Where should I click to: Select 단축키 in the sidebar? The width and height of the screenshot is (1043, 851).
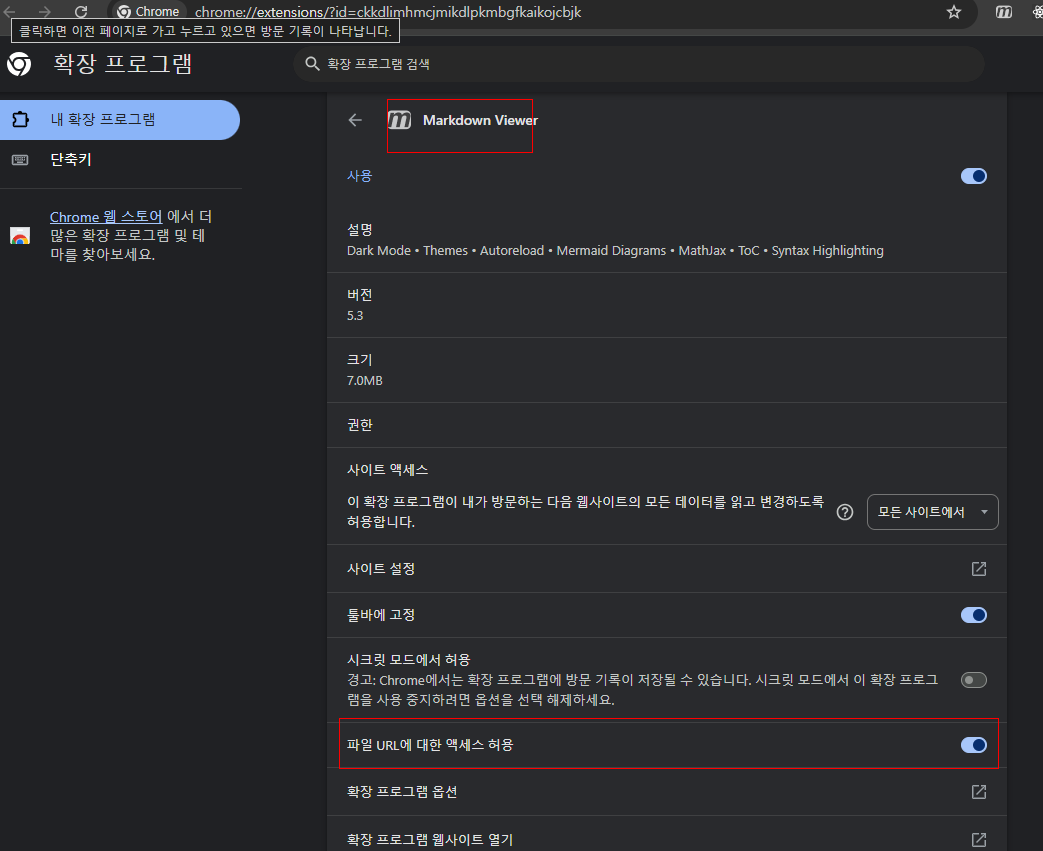pyautogui.click(x=120, y=160)
